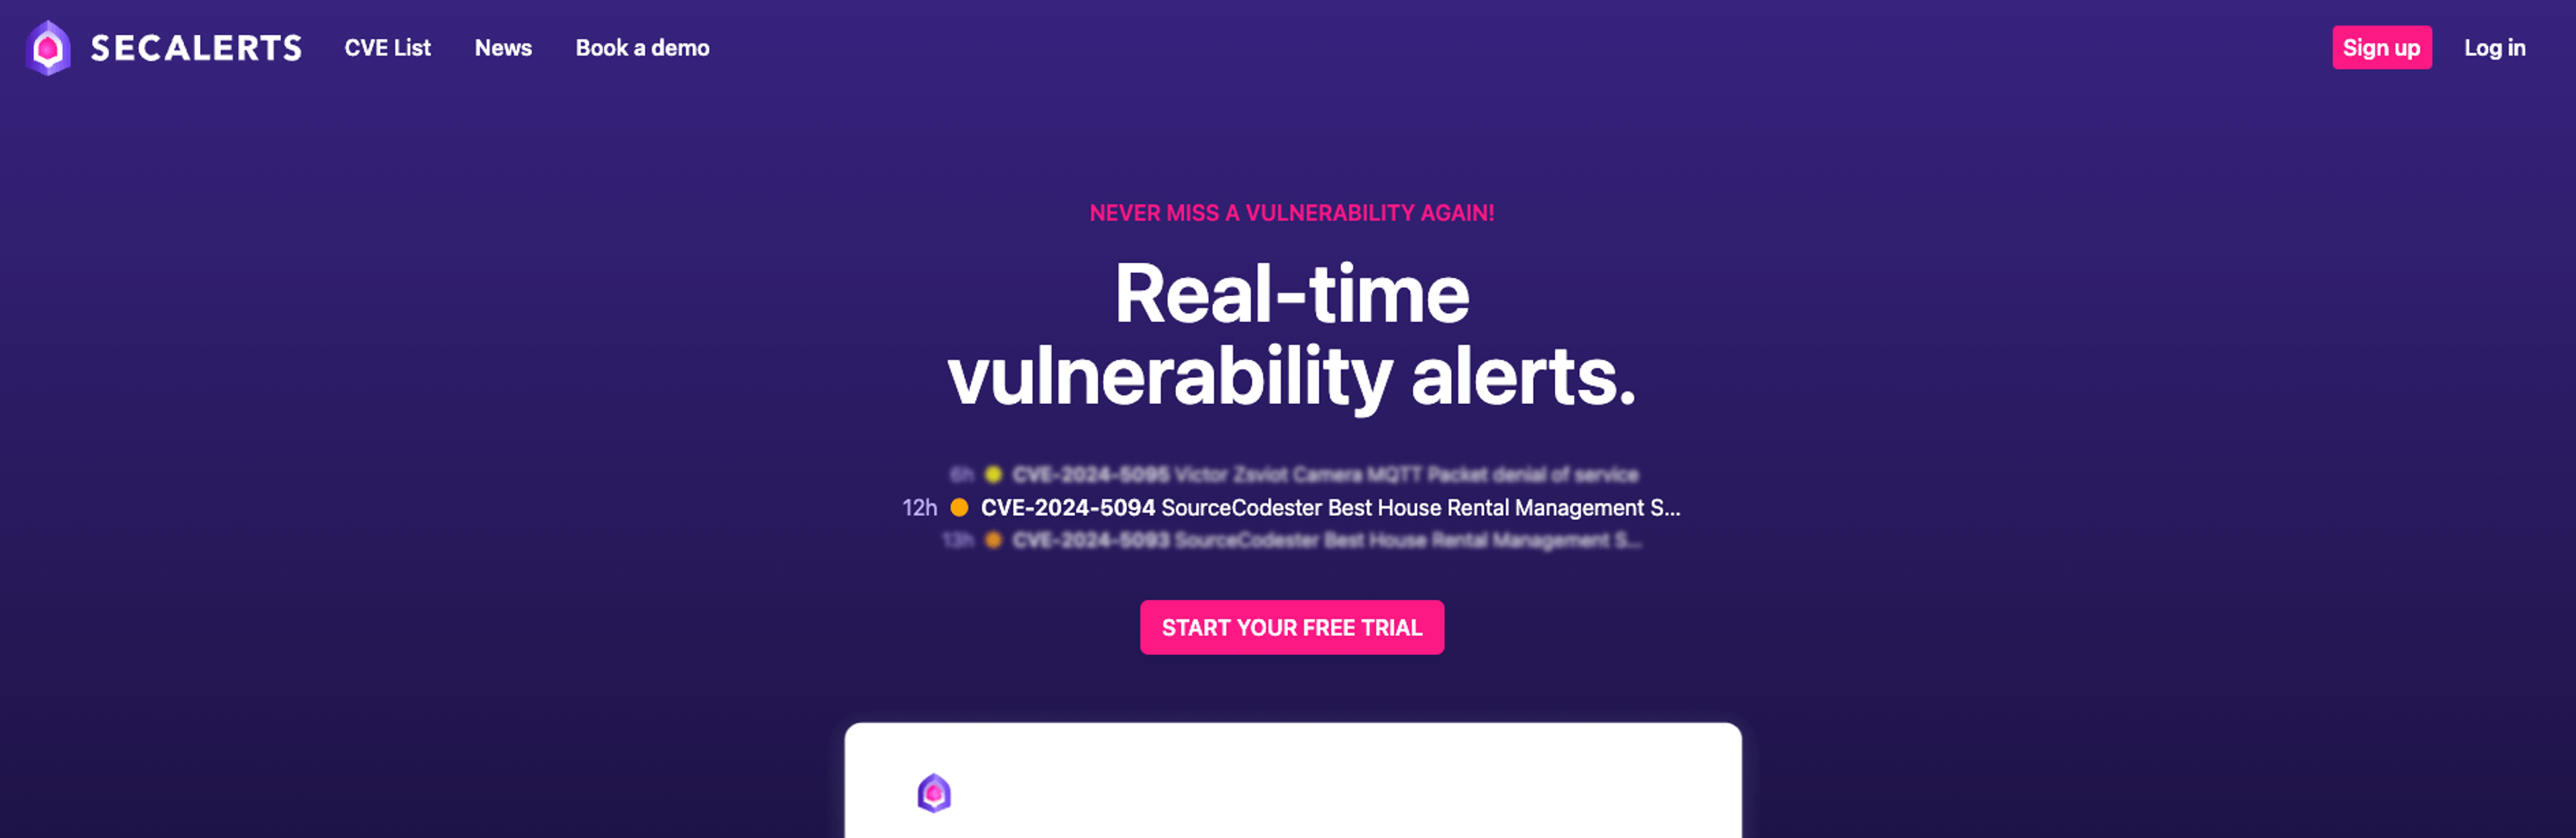Expand the Book a demo dropdown

coord(641,46)
